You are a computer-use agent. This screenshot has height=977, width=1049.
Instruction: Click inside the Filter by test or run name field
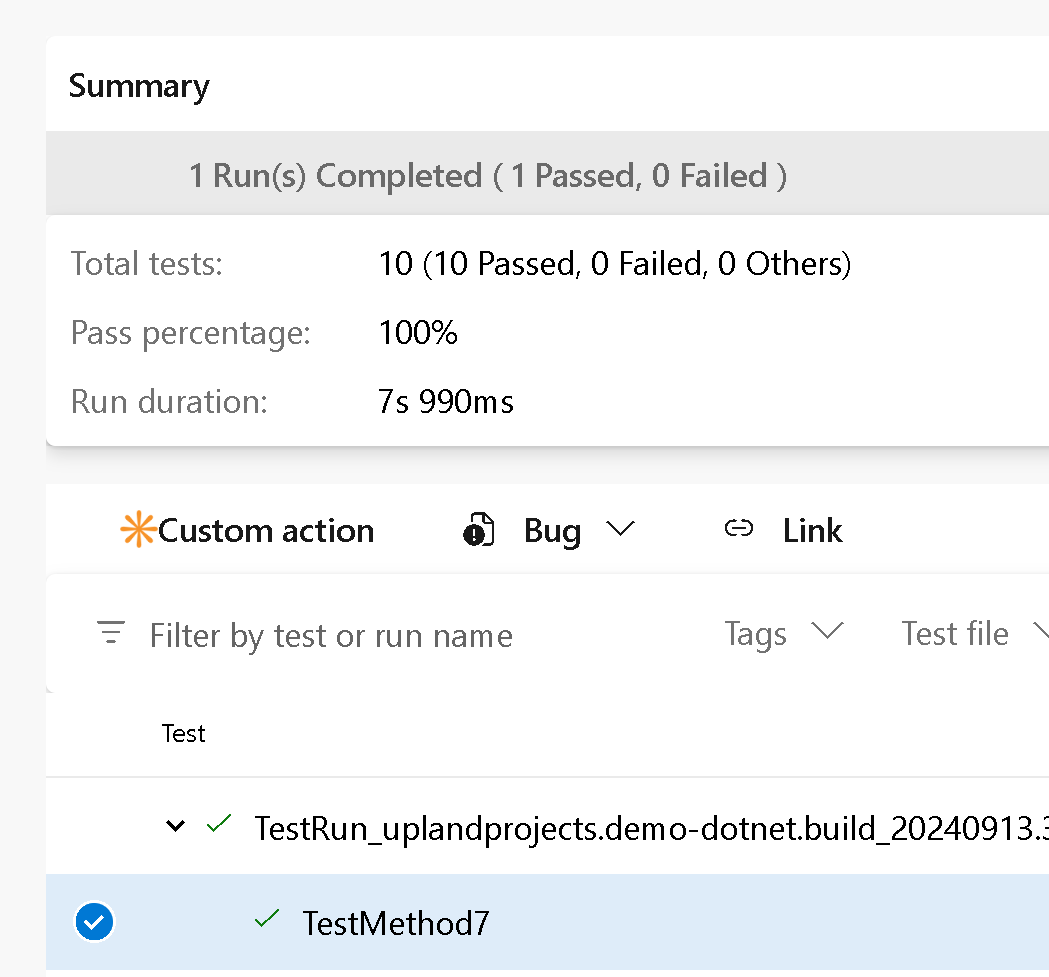click(x=330, y=634)
